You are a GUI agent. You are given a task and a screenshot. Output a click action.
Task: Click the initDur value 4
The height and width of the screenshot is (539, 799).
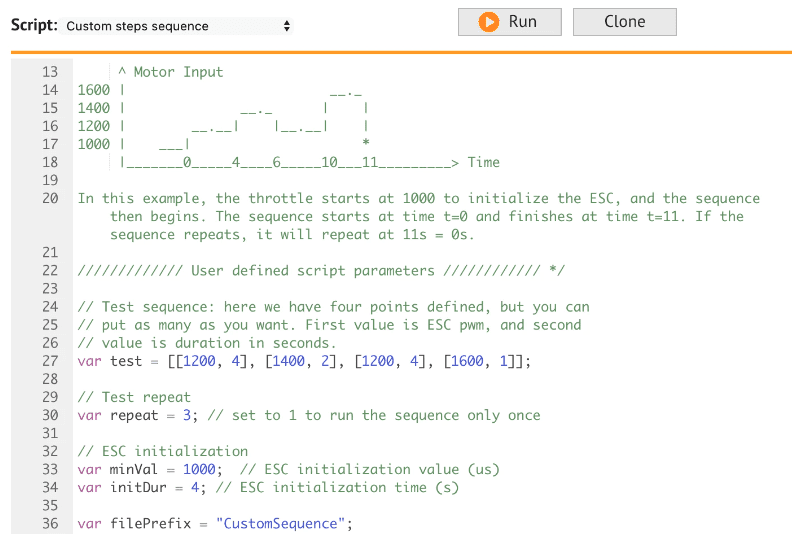(195, 488)
